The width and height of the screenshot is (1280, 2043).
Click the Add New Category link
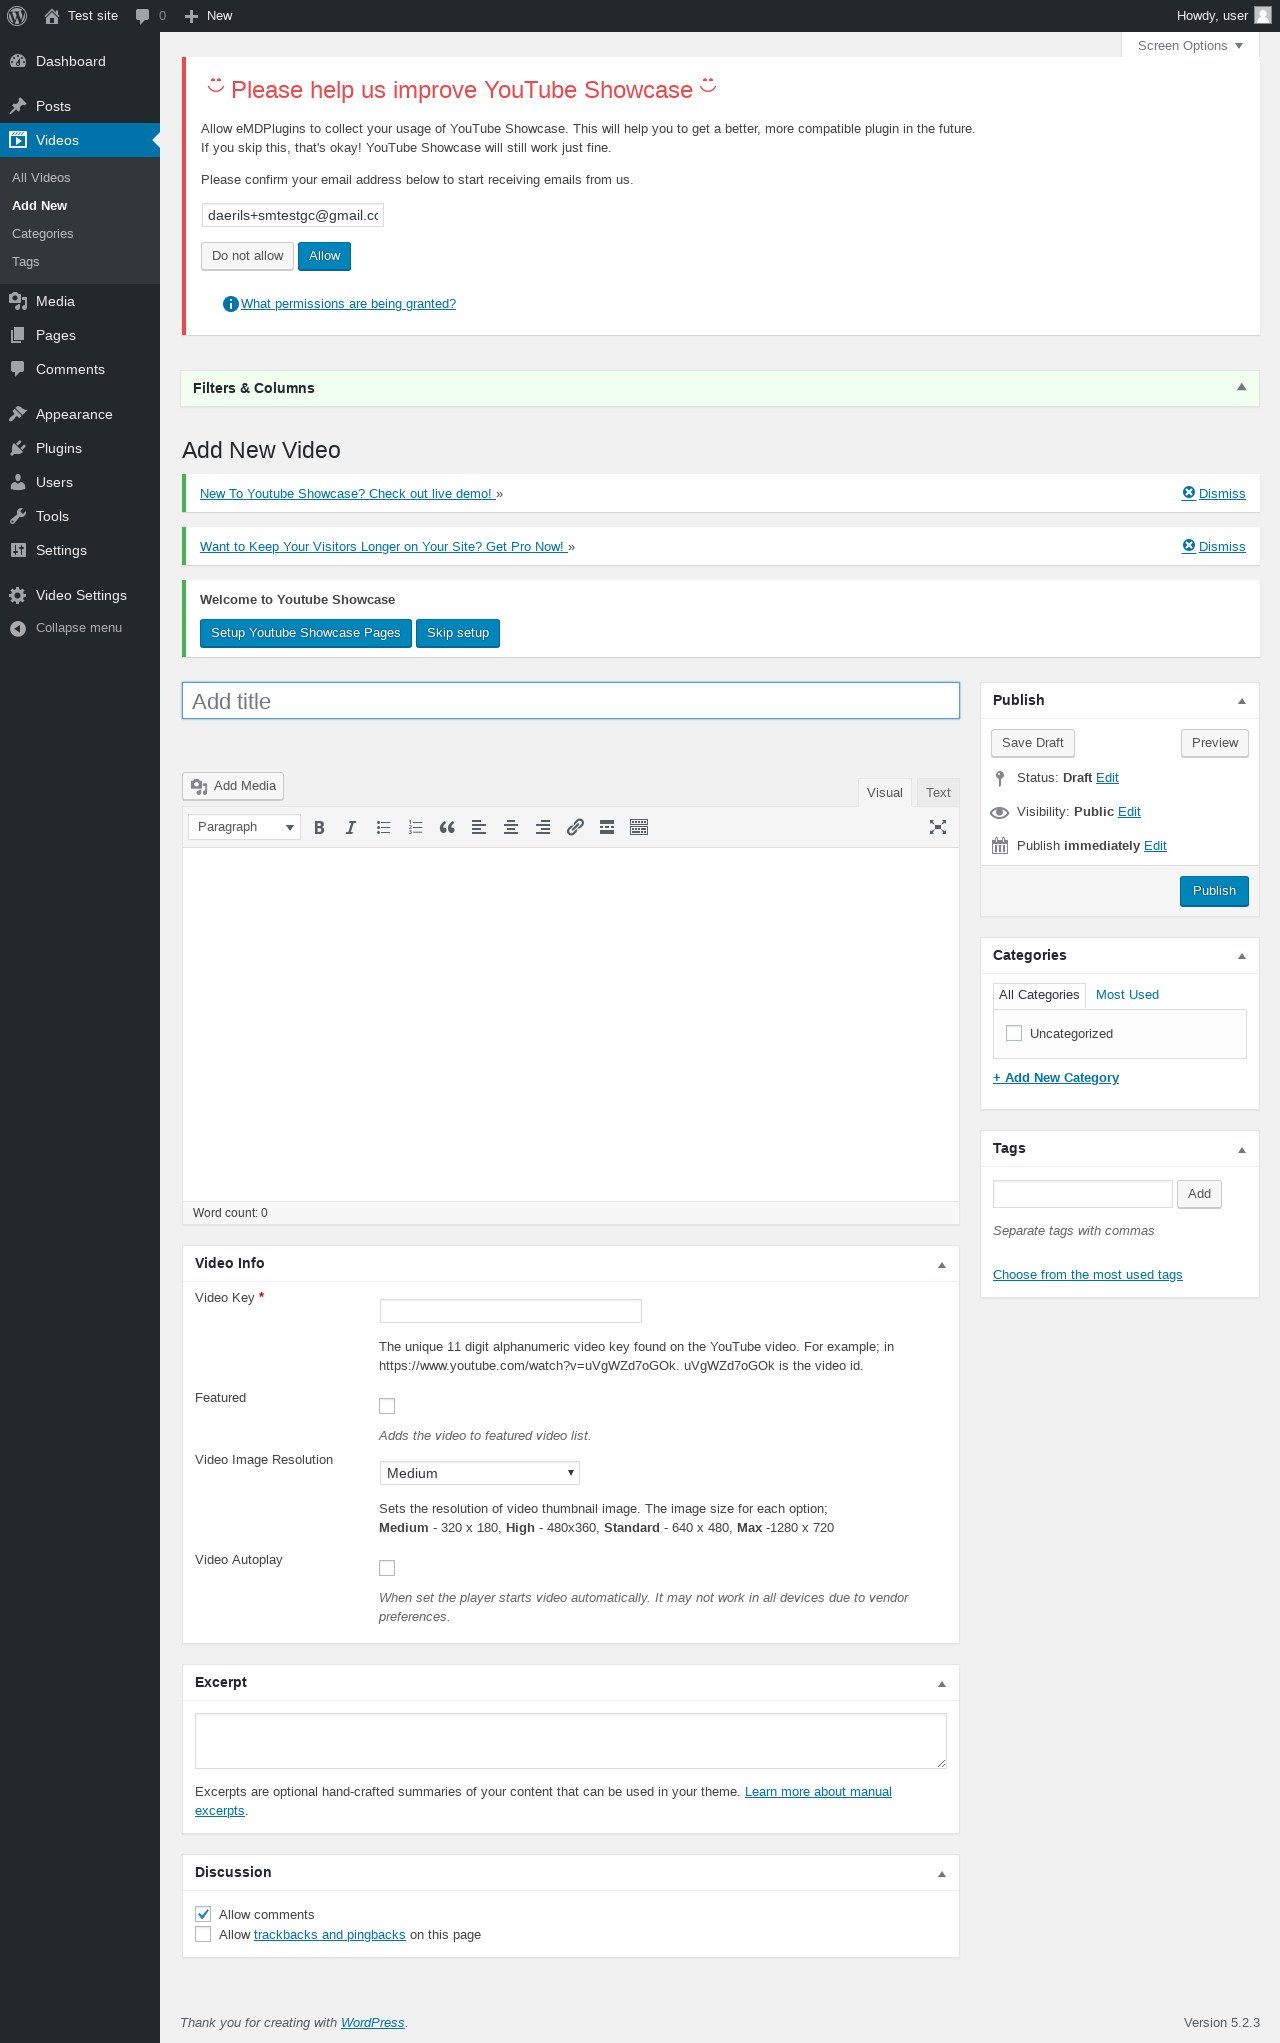[1056, 1078]
